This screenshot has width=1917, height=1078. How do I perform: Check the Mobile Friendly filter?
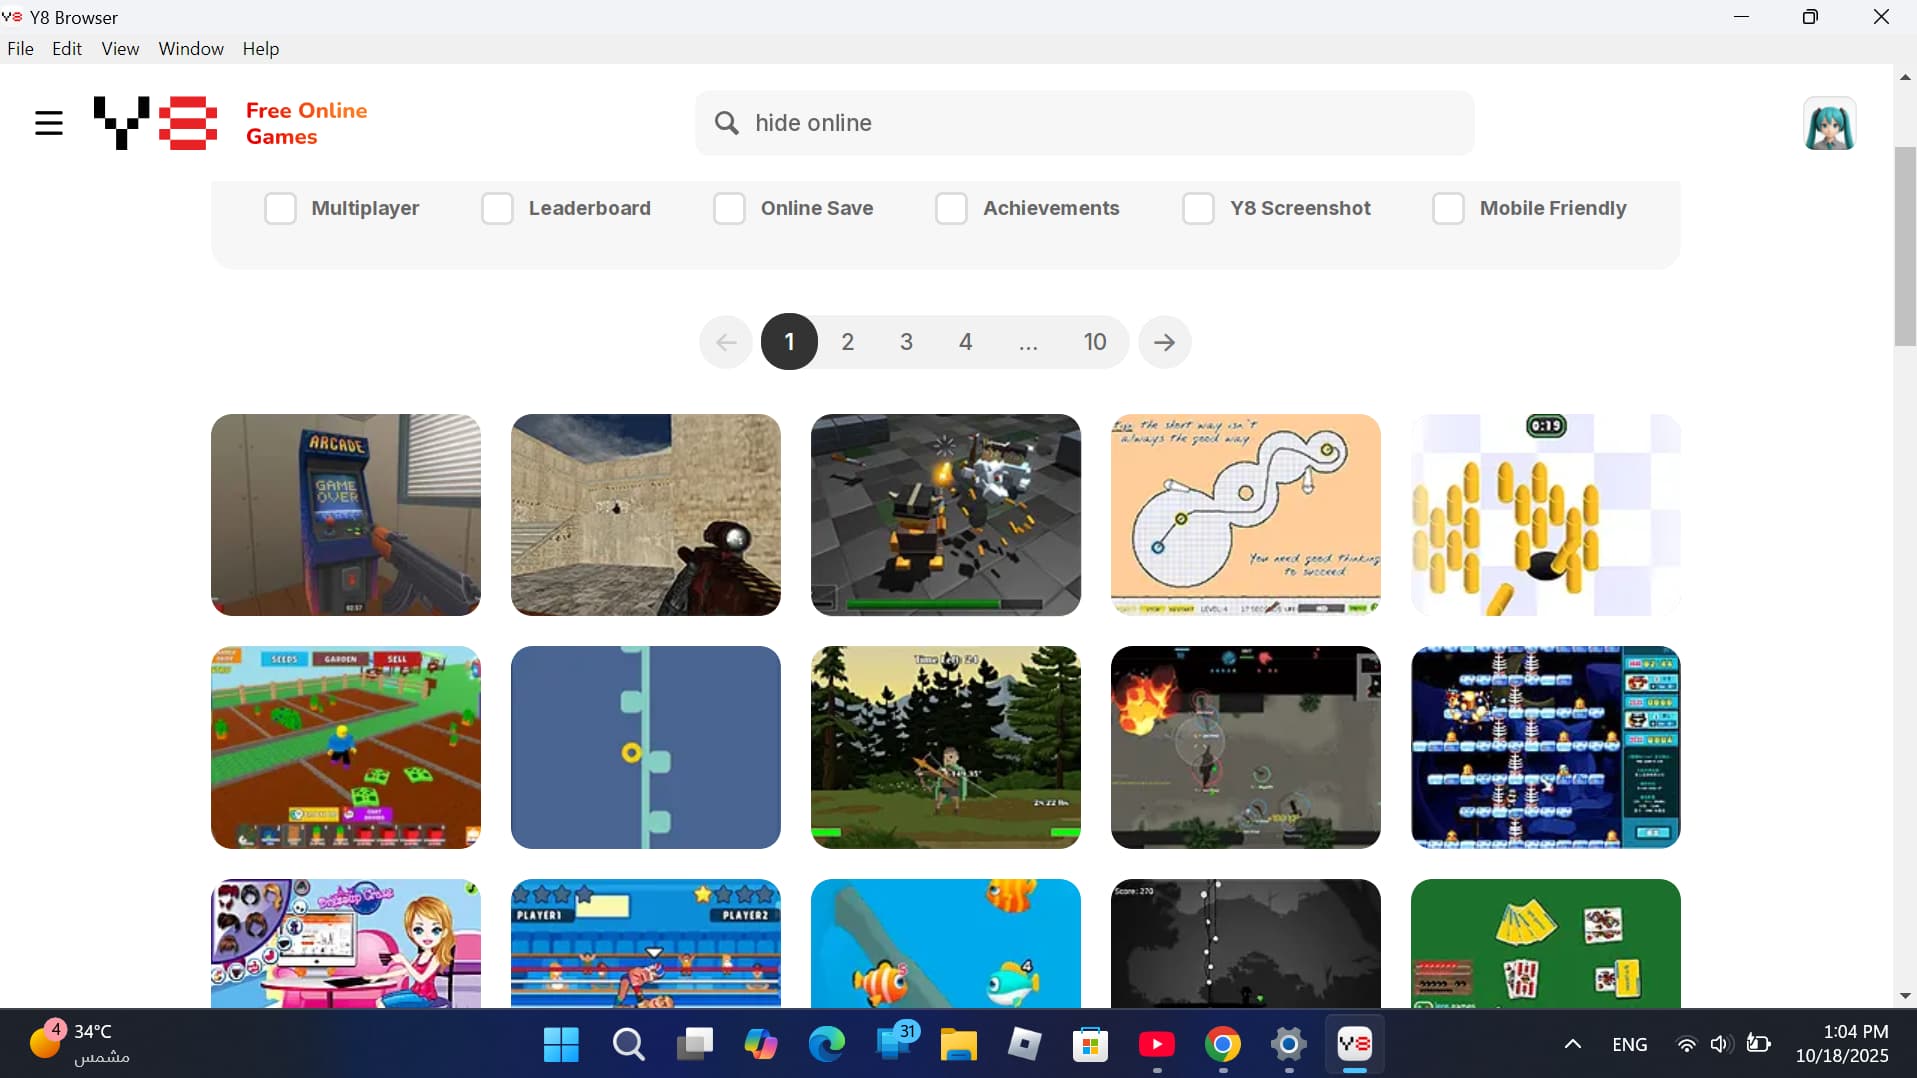pos(1447,208)
